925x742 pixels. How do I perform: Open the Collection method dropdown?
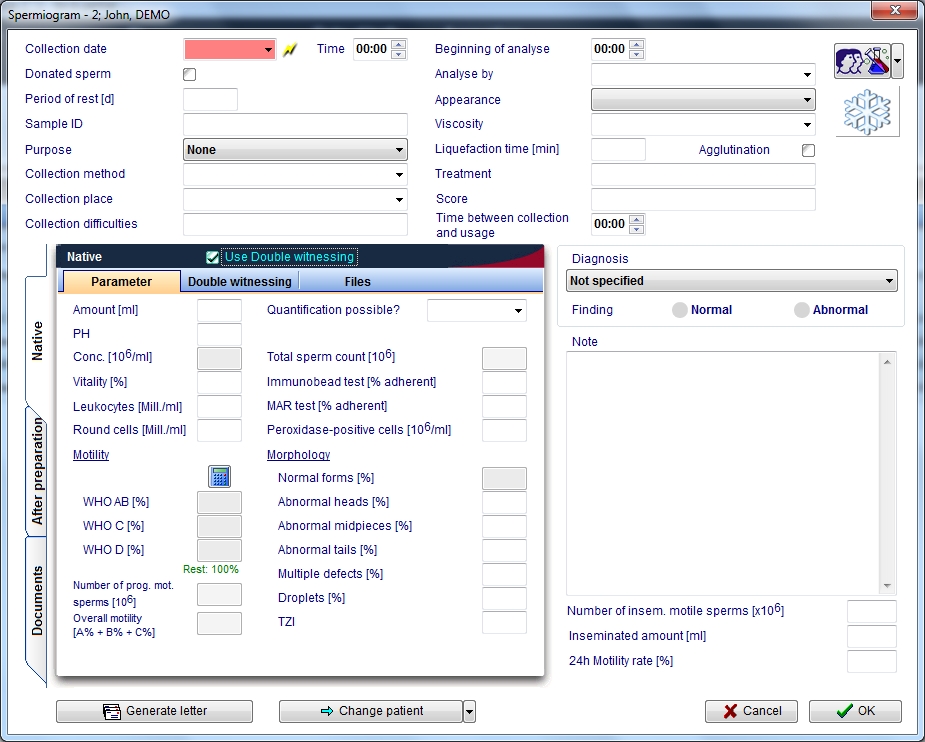(296, 175)
